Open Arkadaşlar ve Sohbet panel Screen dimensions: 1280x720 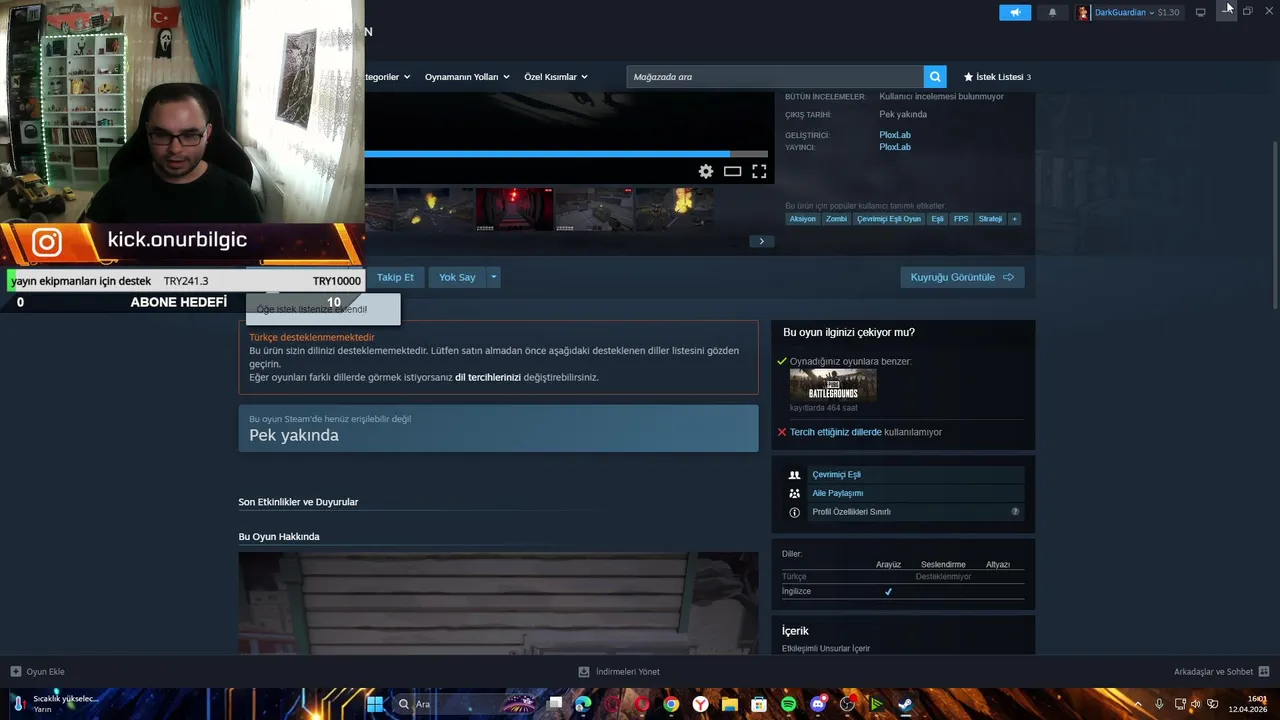[1221, 672]
